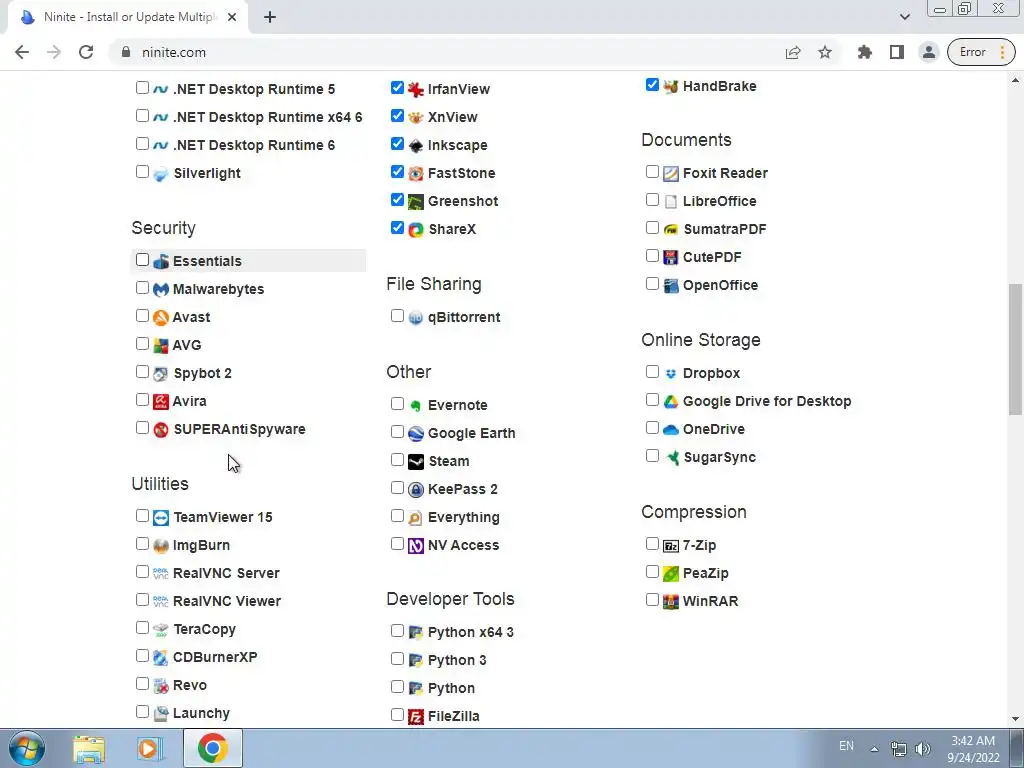Open the tab search dropdown arrow
The height and width of the screenshot is (768, 1024).
tap(904, 17)
